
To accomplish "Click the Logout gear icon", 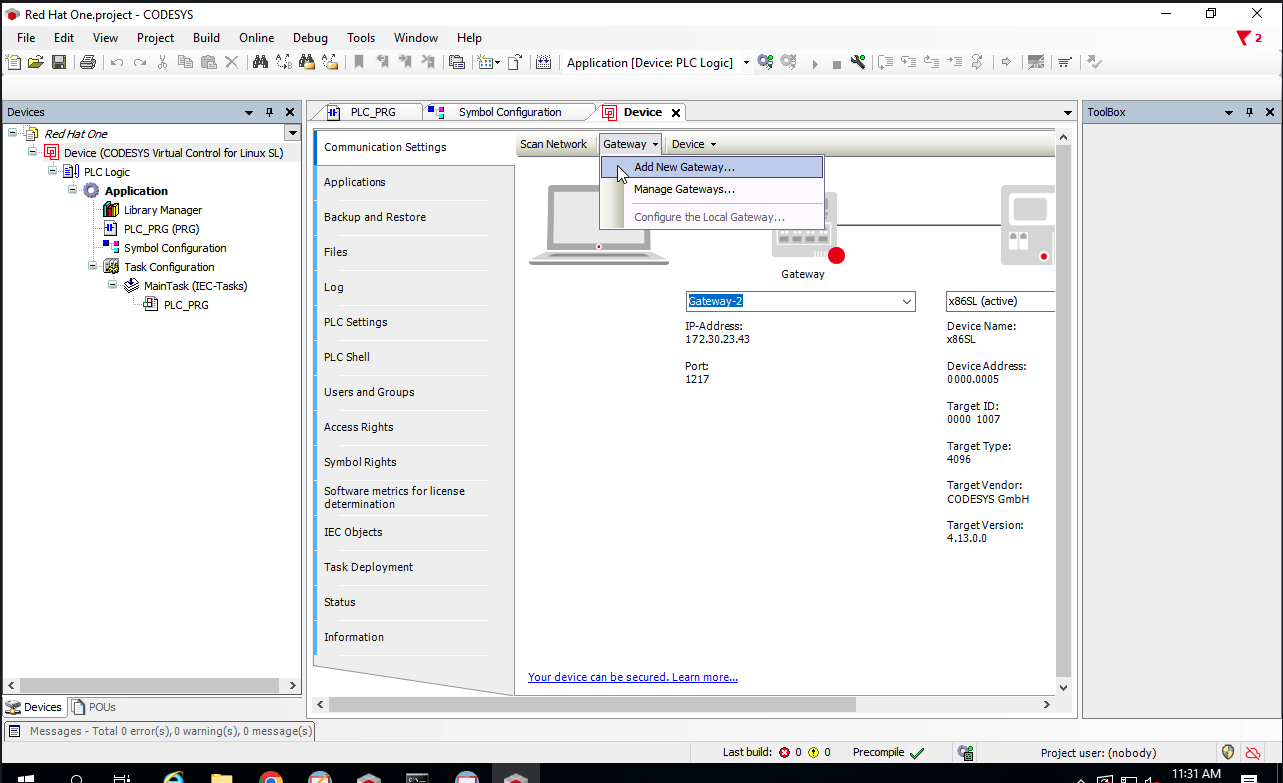I will [x=789, y=62].
